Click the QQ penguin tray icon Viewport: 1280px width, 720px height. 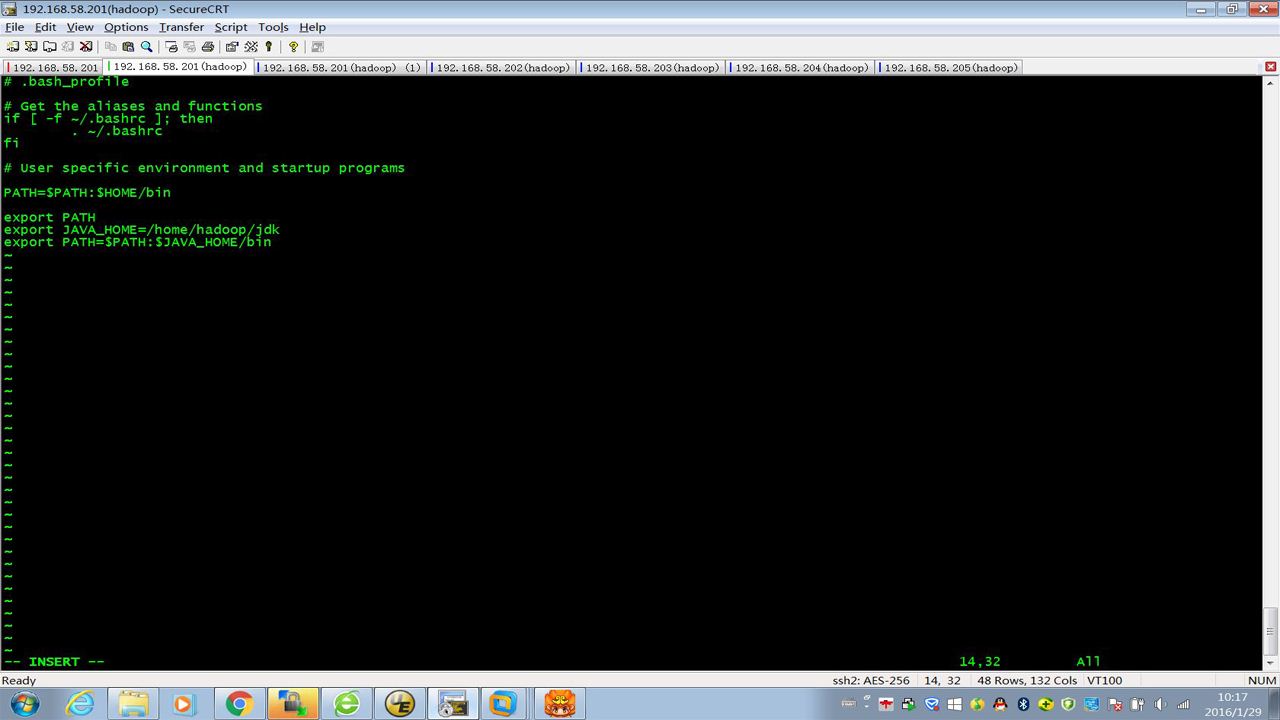pyautogui.click(x=1000, y=705)
